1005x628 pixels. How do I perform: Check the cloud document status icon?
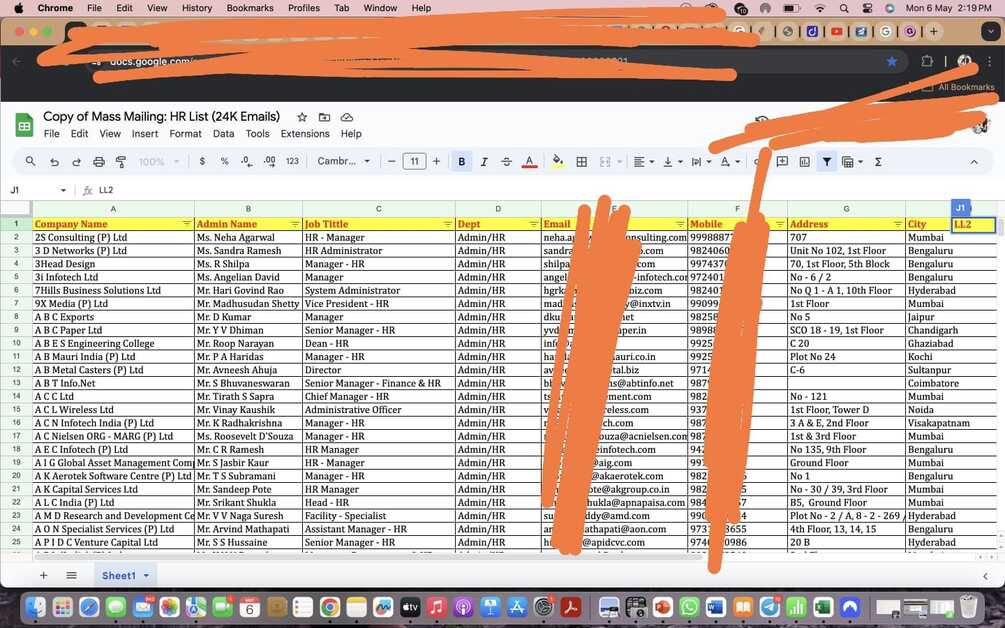tap(347, 117)
